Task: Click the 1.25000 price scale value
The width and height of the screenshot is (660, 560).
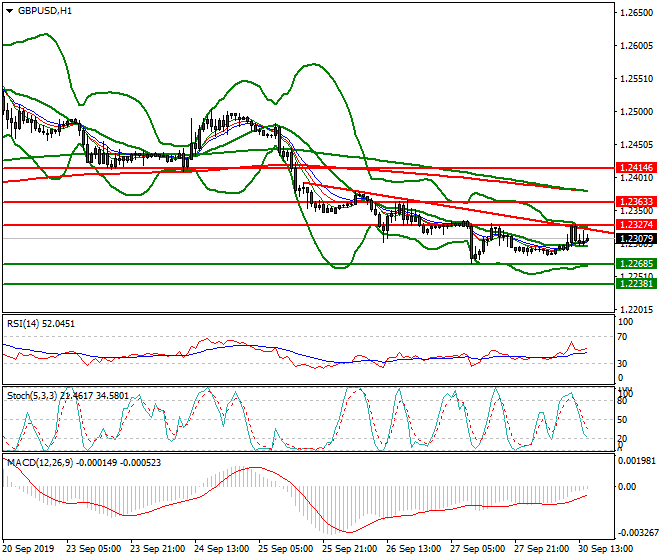Action: [636, 112]
